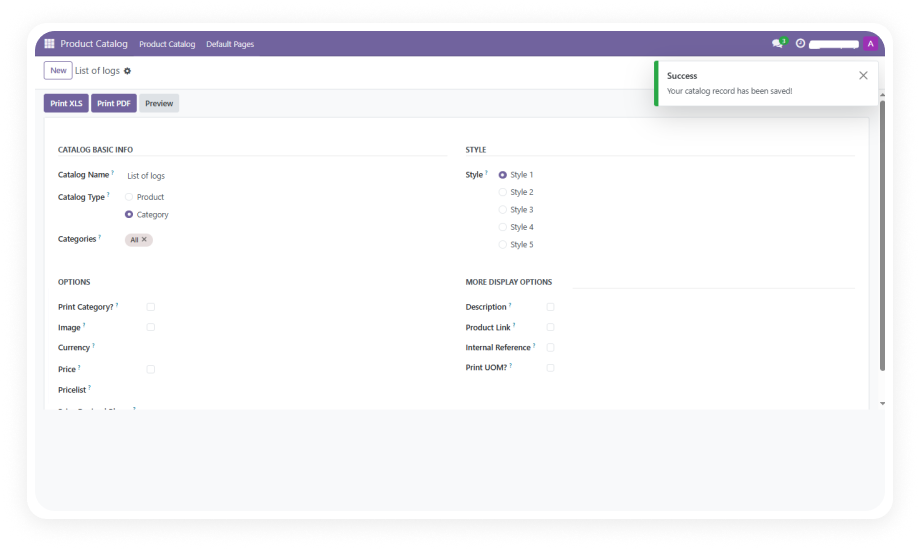Open the apps grid menu icon
This screenshot has width=920, height=550.
[x=49, y=43]
